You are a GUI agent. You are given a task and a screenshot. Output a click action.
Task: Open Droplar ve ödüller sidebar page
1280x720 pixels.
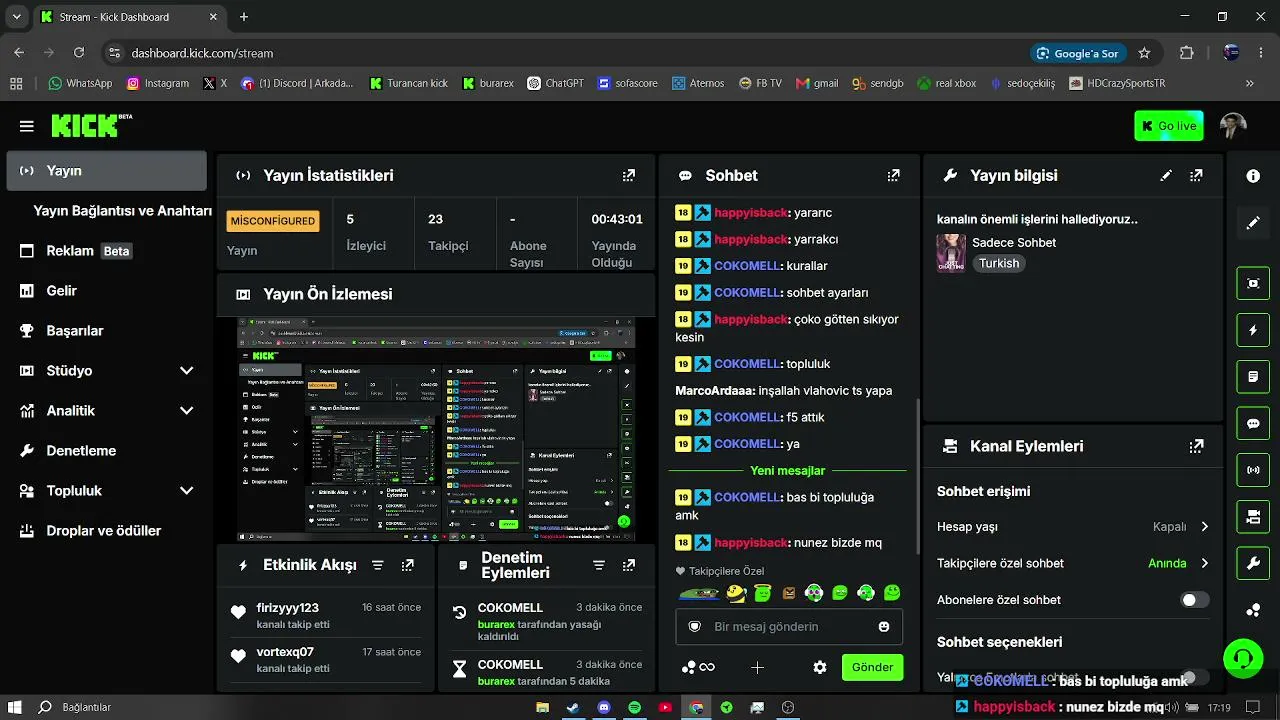(x=107, y=531)
